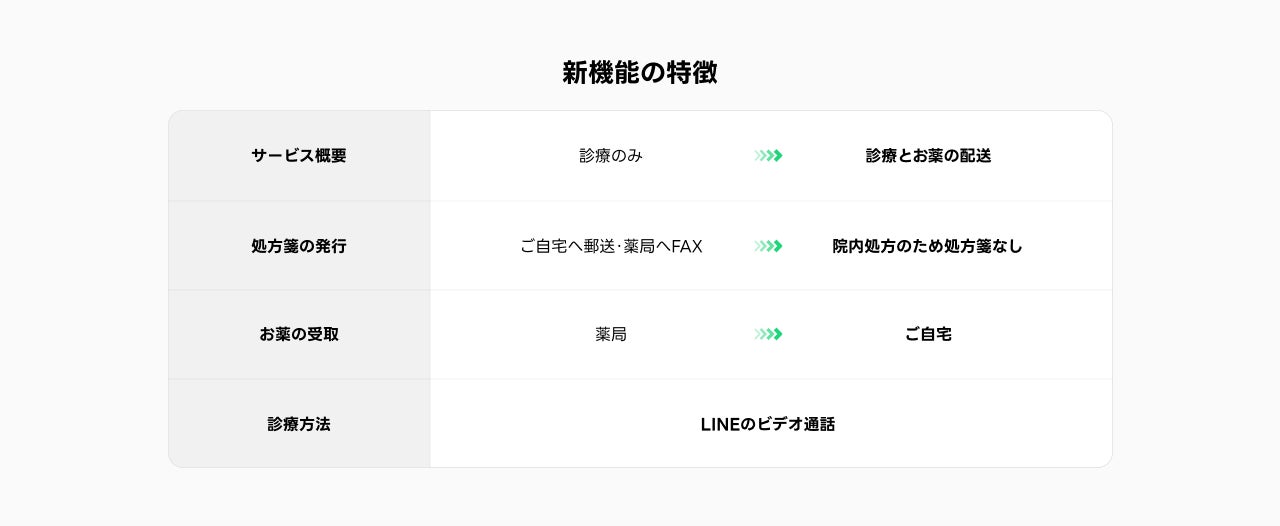1280x526 pixels.
Task: Click the words 院内処方 in the bold text
Action: pos(864,246)
